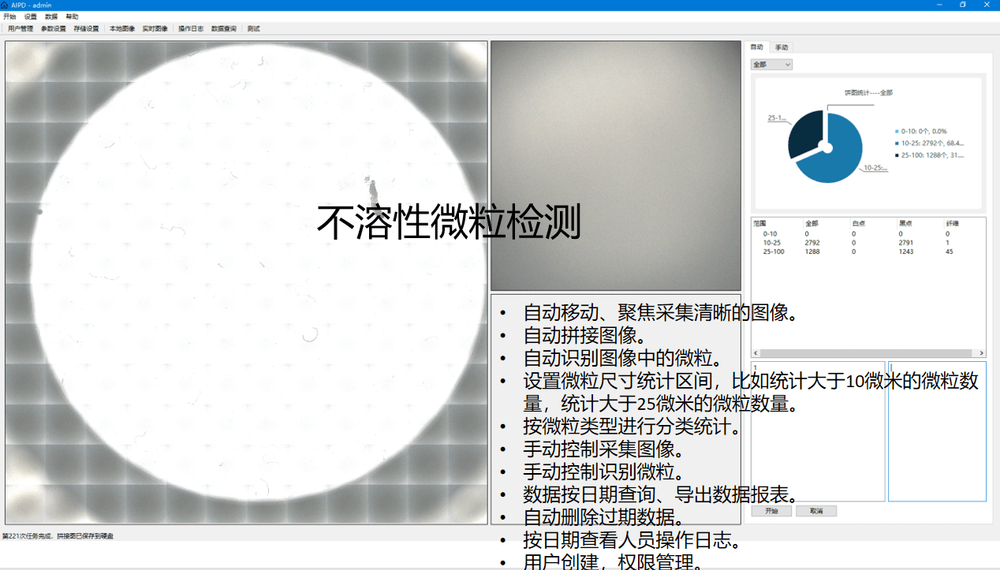Expand the 全部 dropdown filter
Image resolution: width=1000 pixels, height=570 pixels.
click(771, 64)
